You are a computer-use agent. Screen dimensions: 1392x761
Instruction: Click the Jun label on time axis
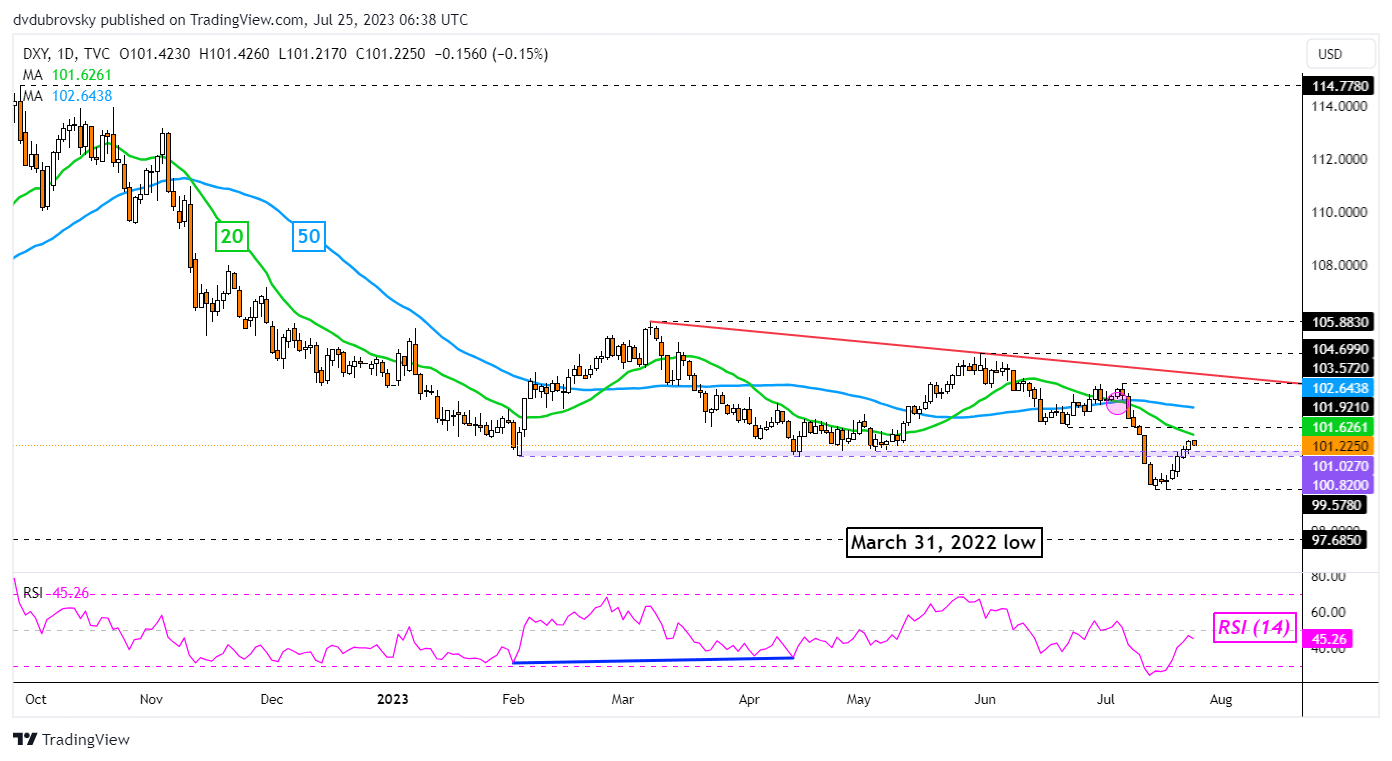[984, 701]
